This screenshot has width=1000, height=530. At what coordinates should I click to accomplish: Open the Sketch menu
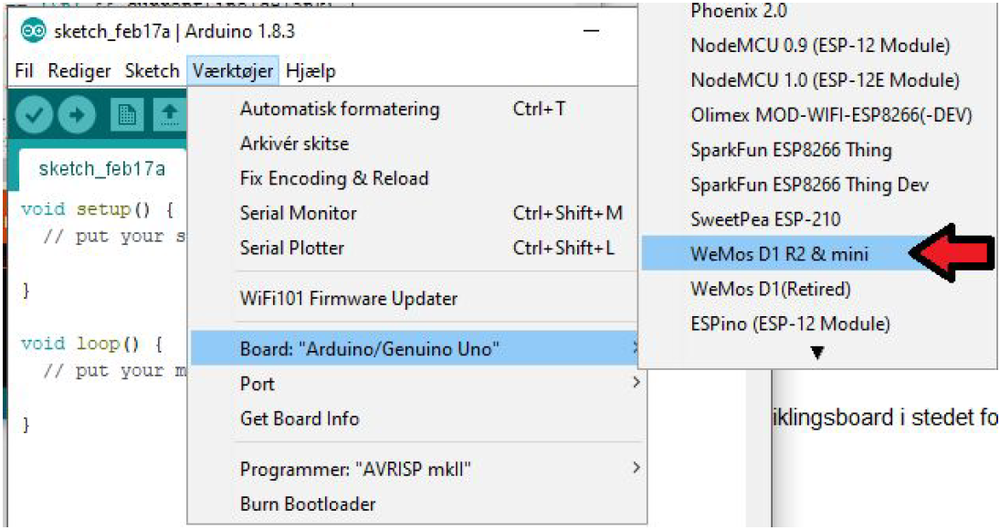(x=152, y=71)
